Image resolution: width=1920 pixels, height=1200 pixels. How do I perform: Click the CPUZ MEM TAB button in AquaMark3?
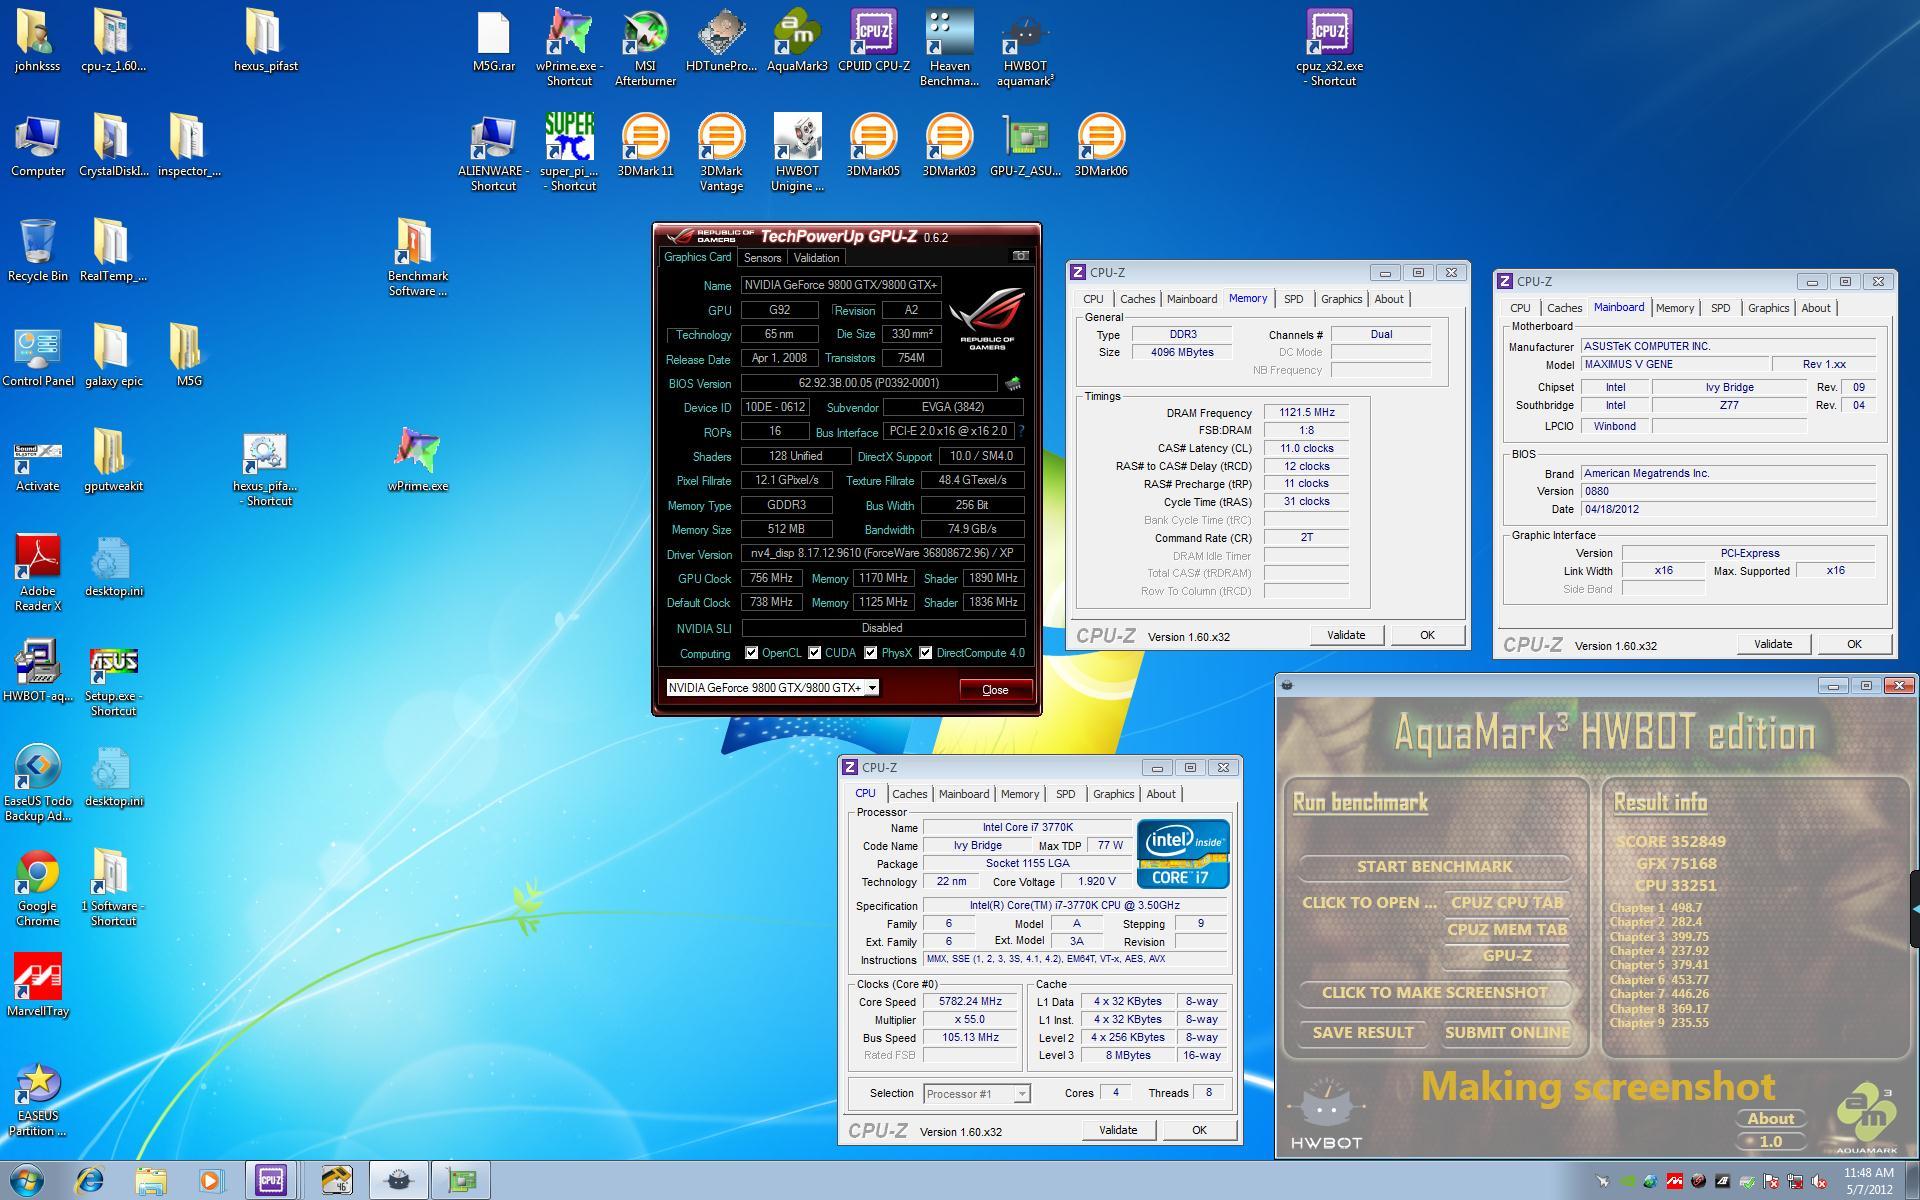[x=1507, y=930]
